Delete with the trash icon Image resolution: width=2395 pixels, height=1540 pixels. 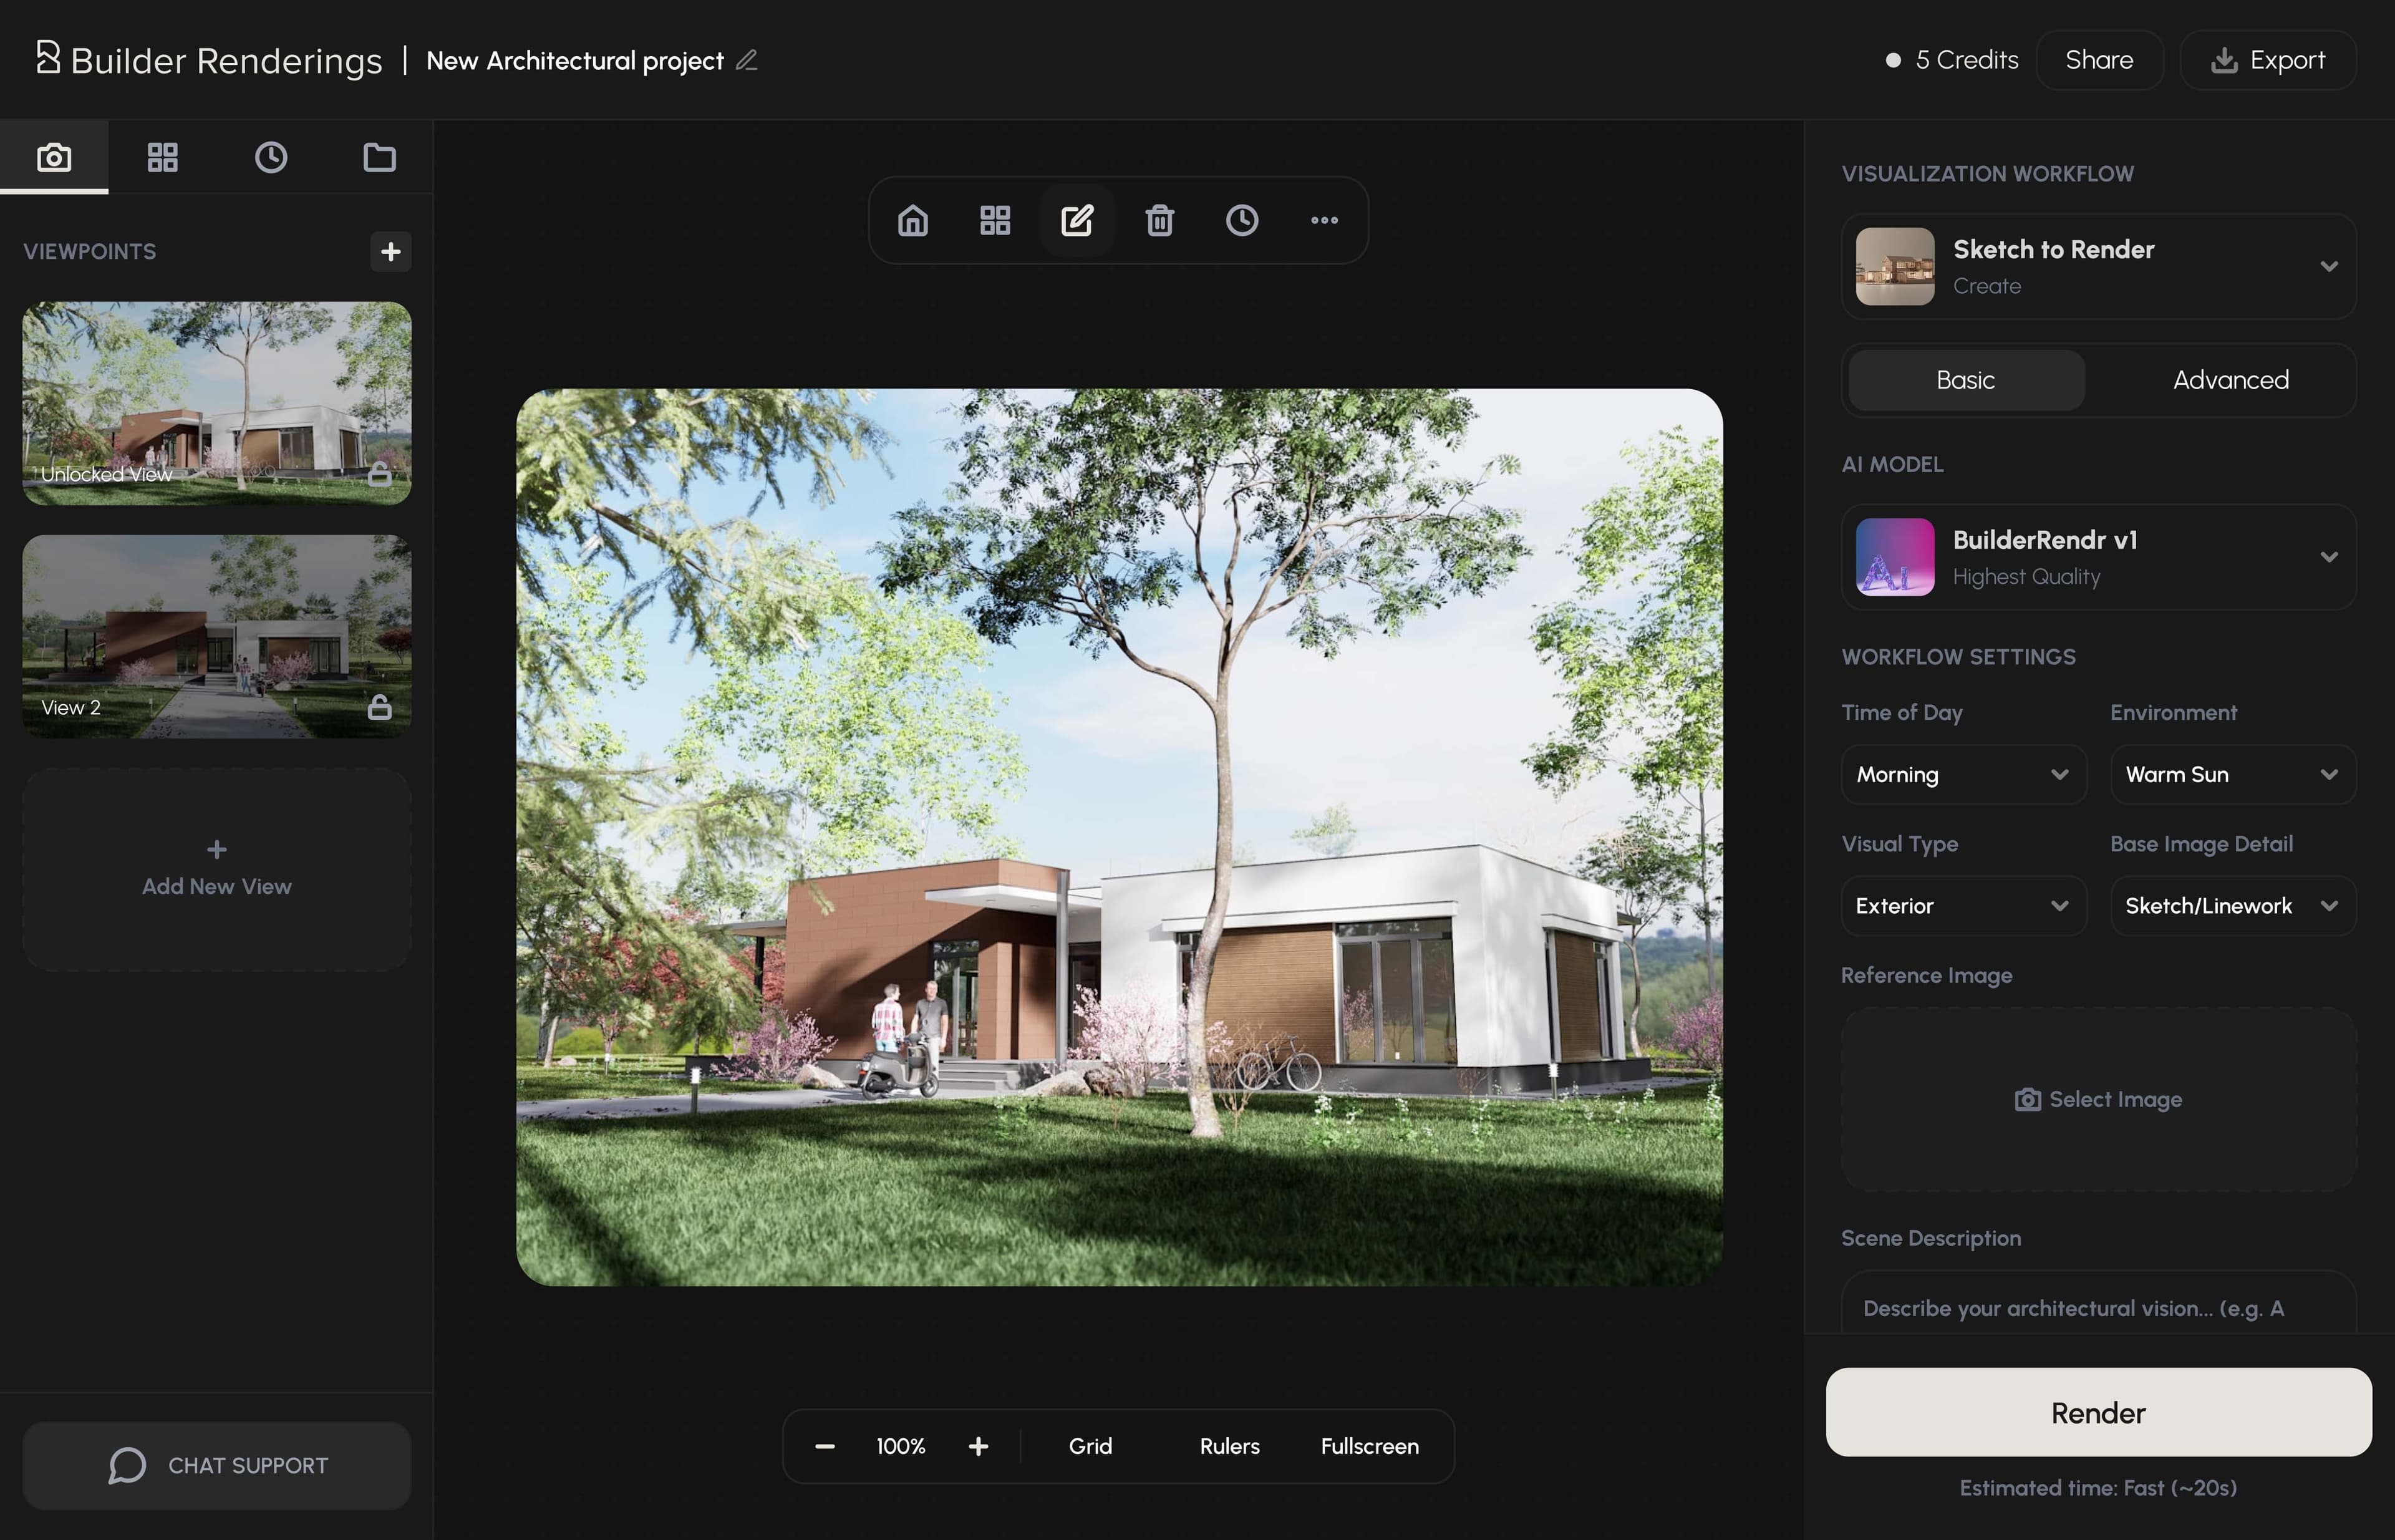(x=1159, y=220)
